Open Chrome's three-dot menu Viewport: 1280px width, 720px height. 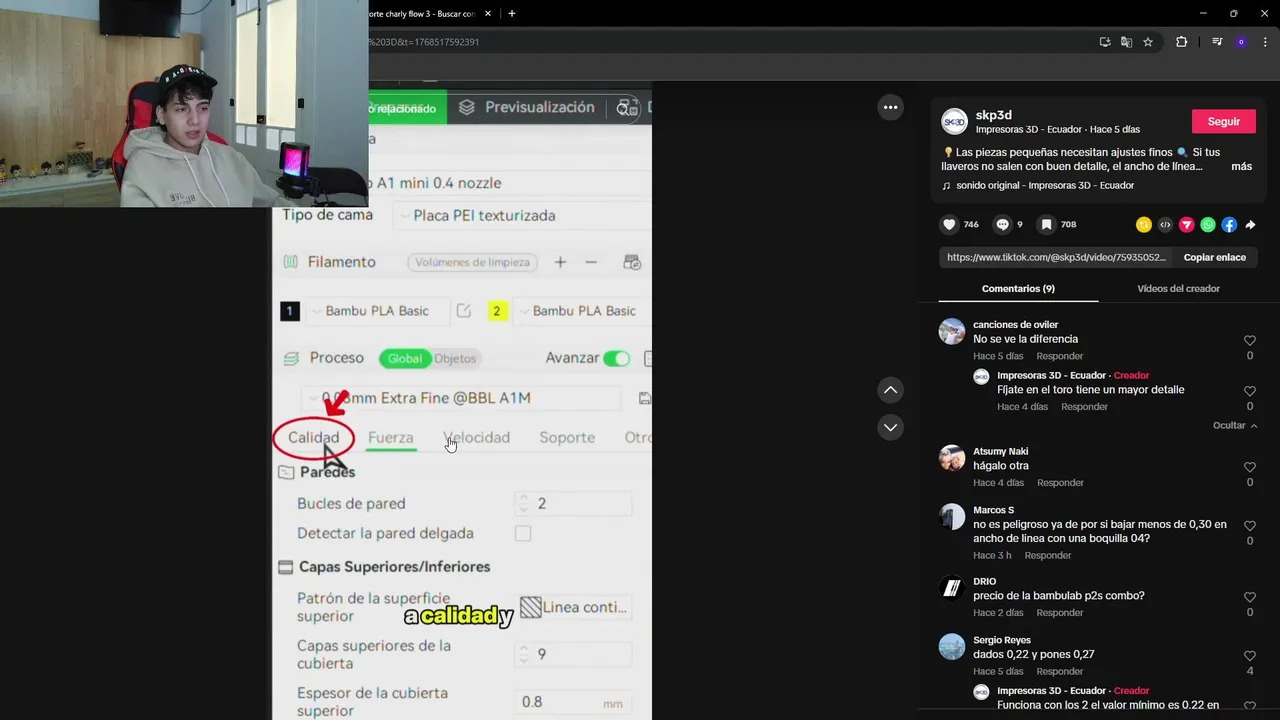(1265, 42)
